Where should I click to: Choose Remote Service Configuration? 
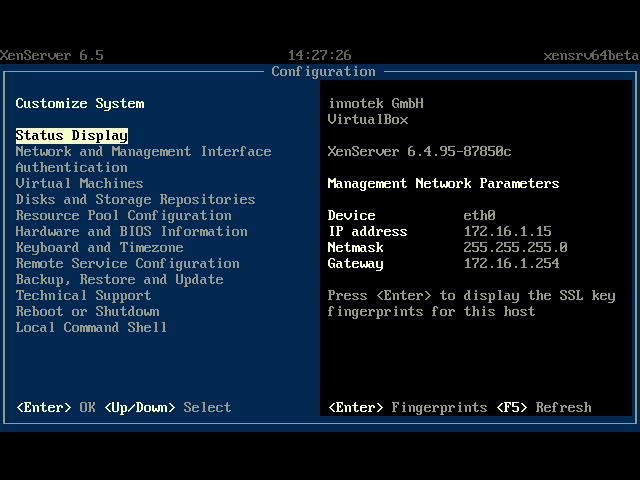click(x=127, y=264)
